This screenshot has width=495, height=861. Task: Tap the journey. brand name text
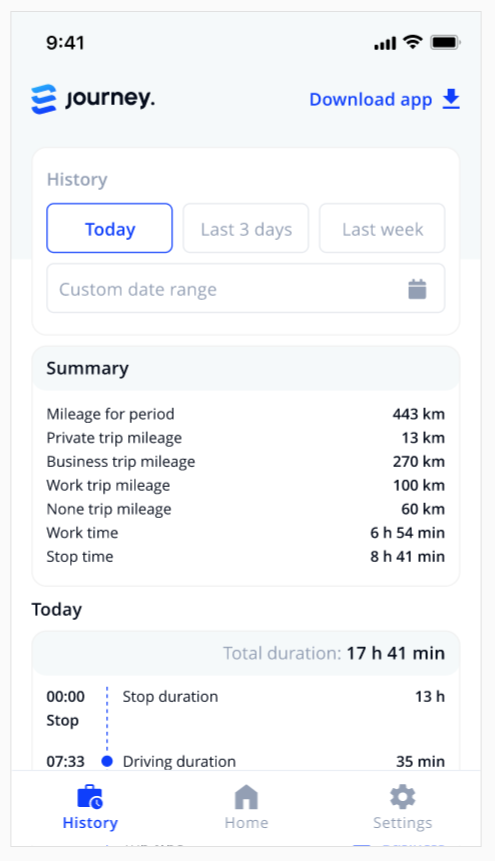point(110,99)
